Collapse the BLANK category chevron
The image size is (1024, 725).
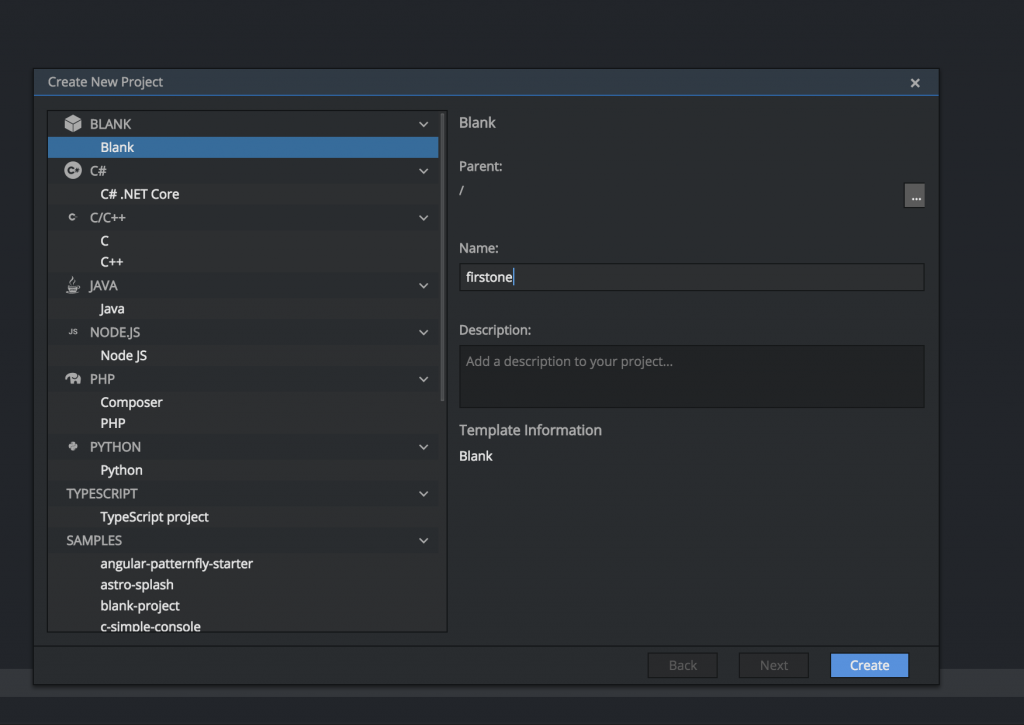[x=423, y=123]
